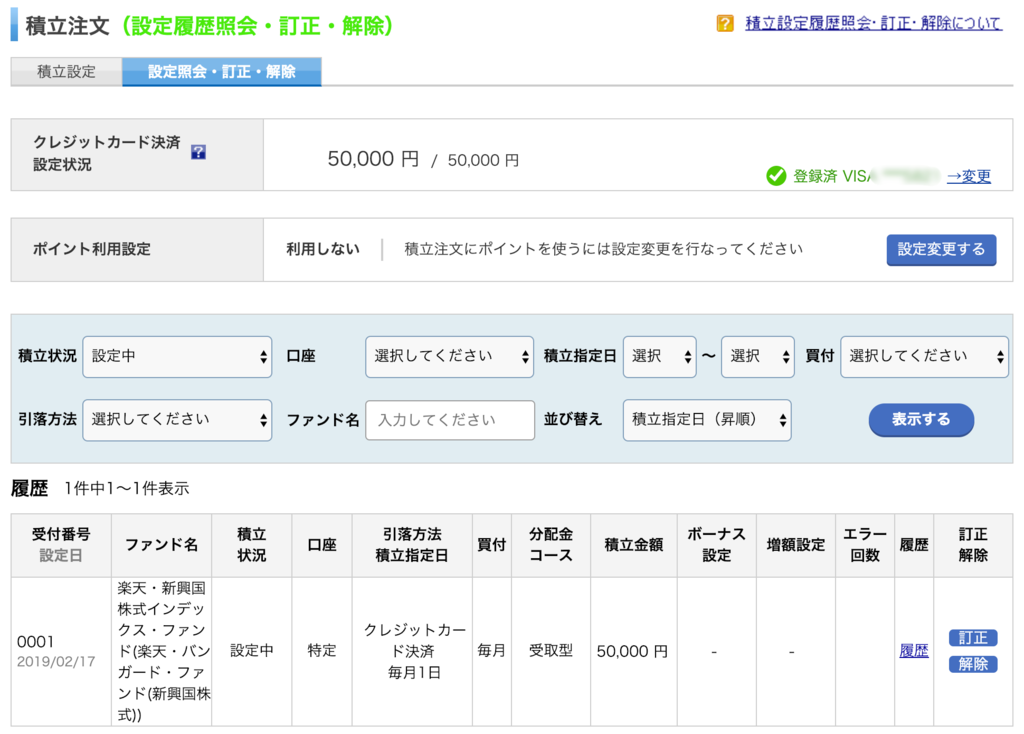Click the ファンド名 input field

(x=450, y=420)
